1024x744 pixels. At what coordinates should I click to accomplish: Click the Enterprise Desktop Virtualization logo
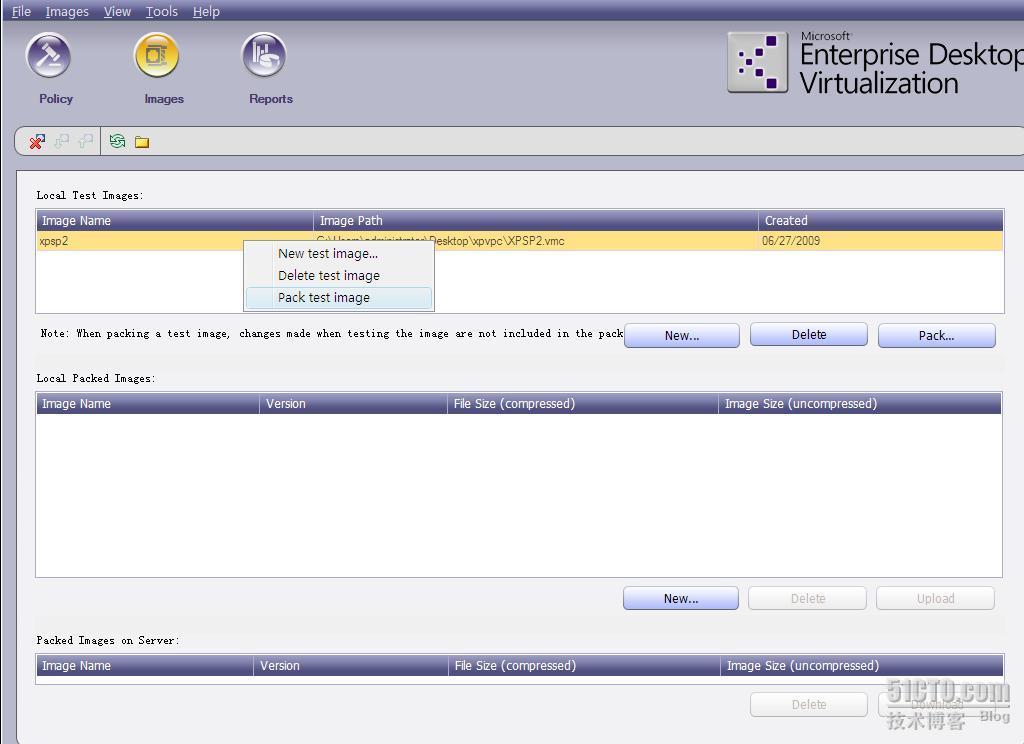point(875,64)
